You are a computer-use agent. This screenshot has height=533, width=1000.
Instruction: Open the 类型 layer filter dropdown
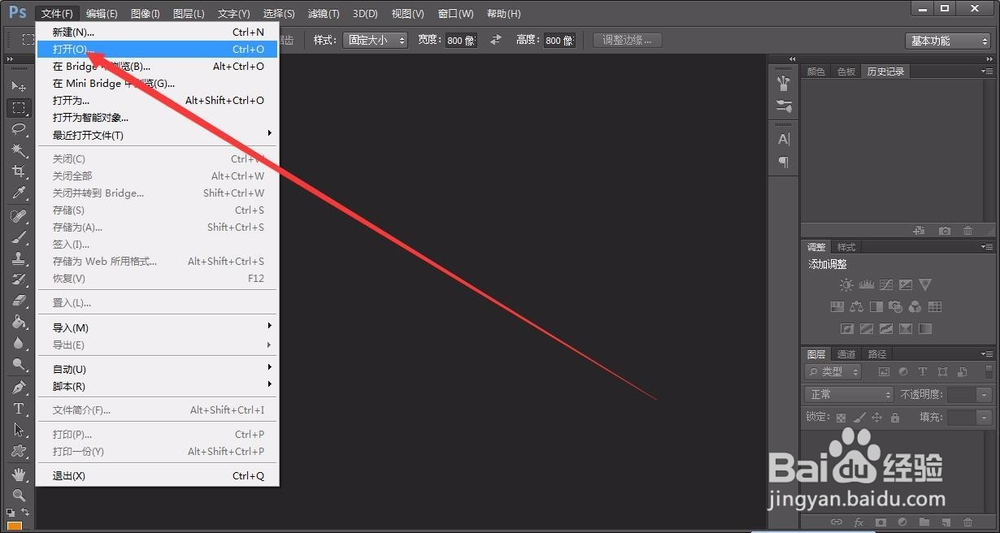point(833,372)
